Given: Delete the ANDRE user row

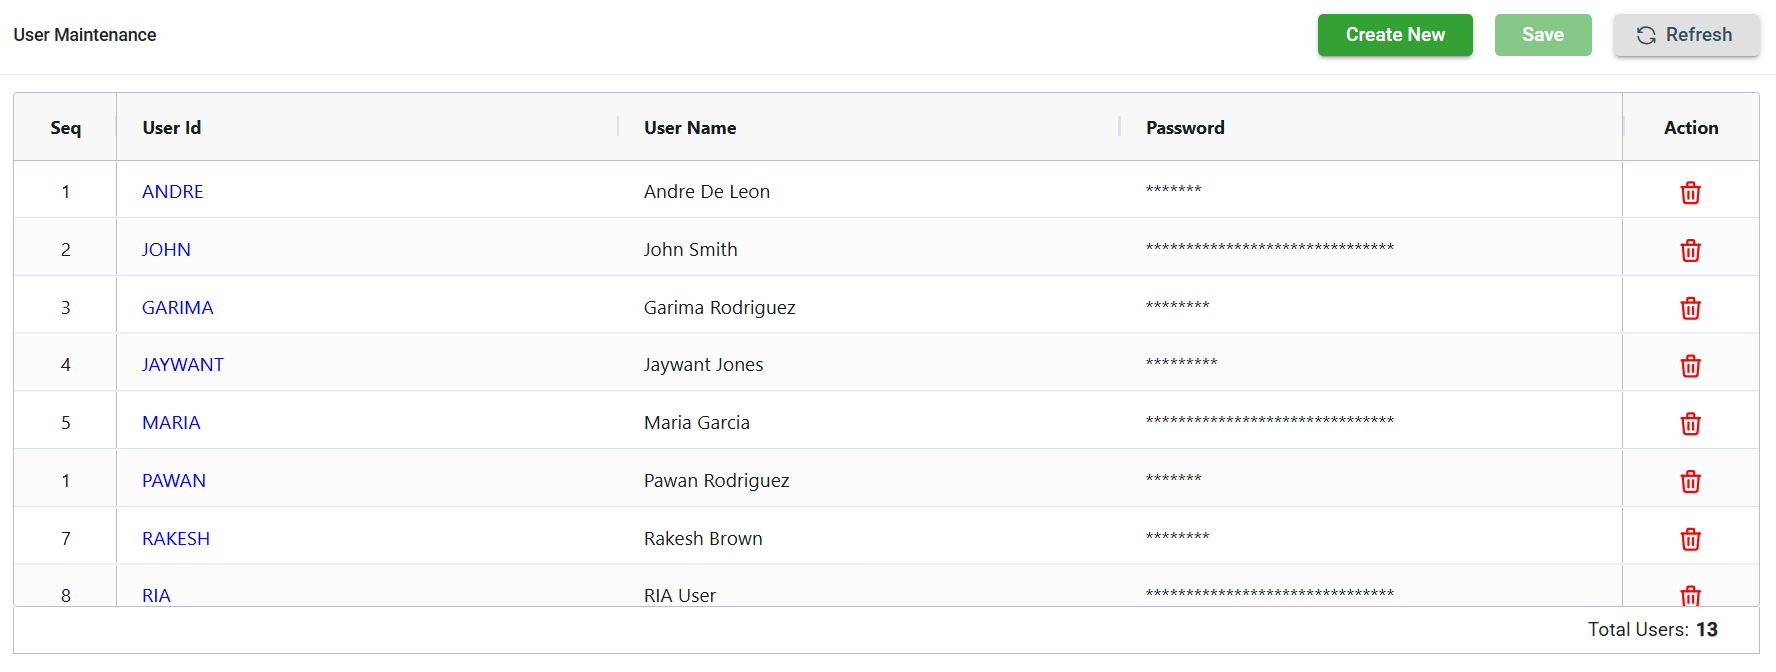Looking at the screenshot, I should (x=1690, y=193).
